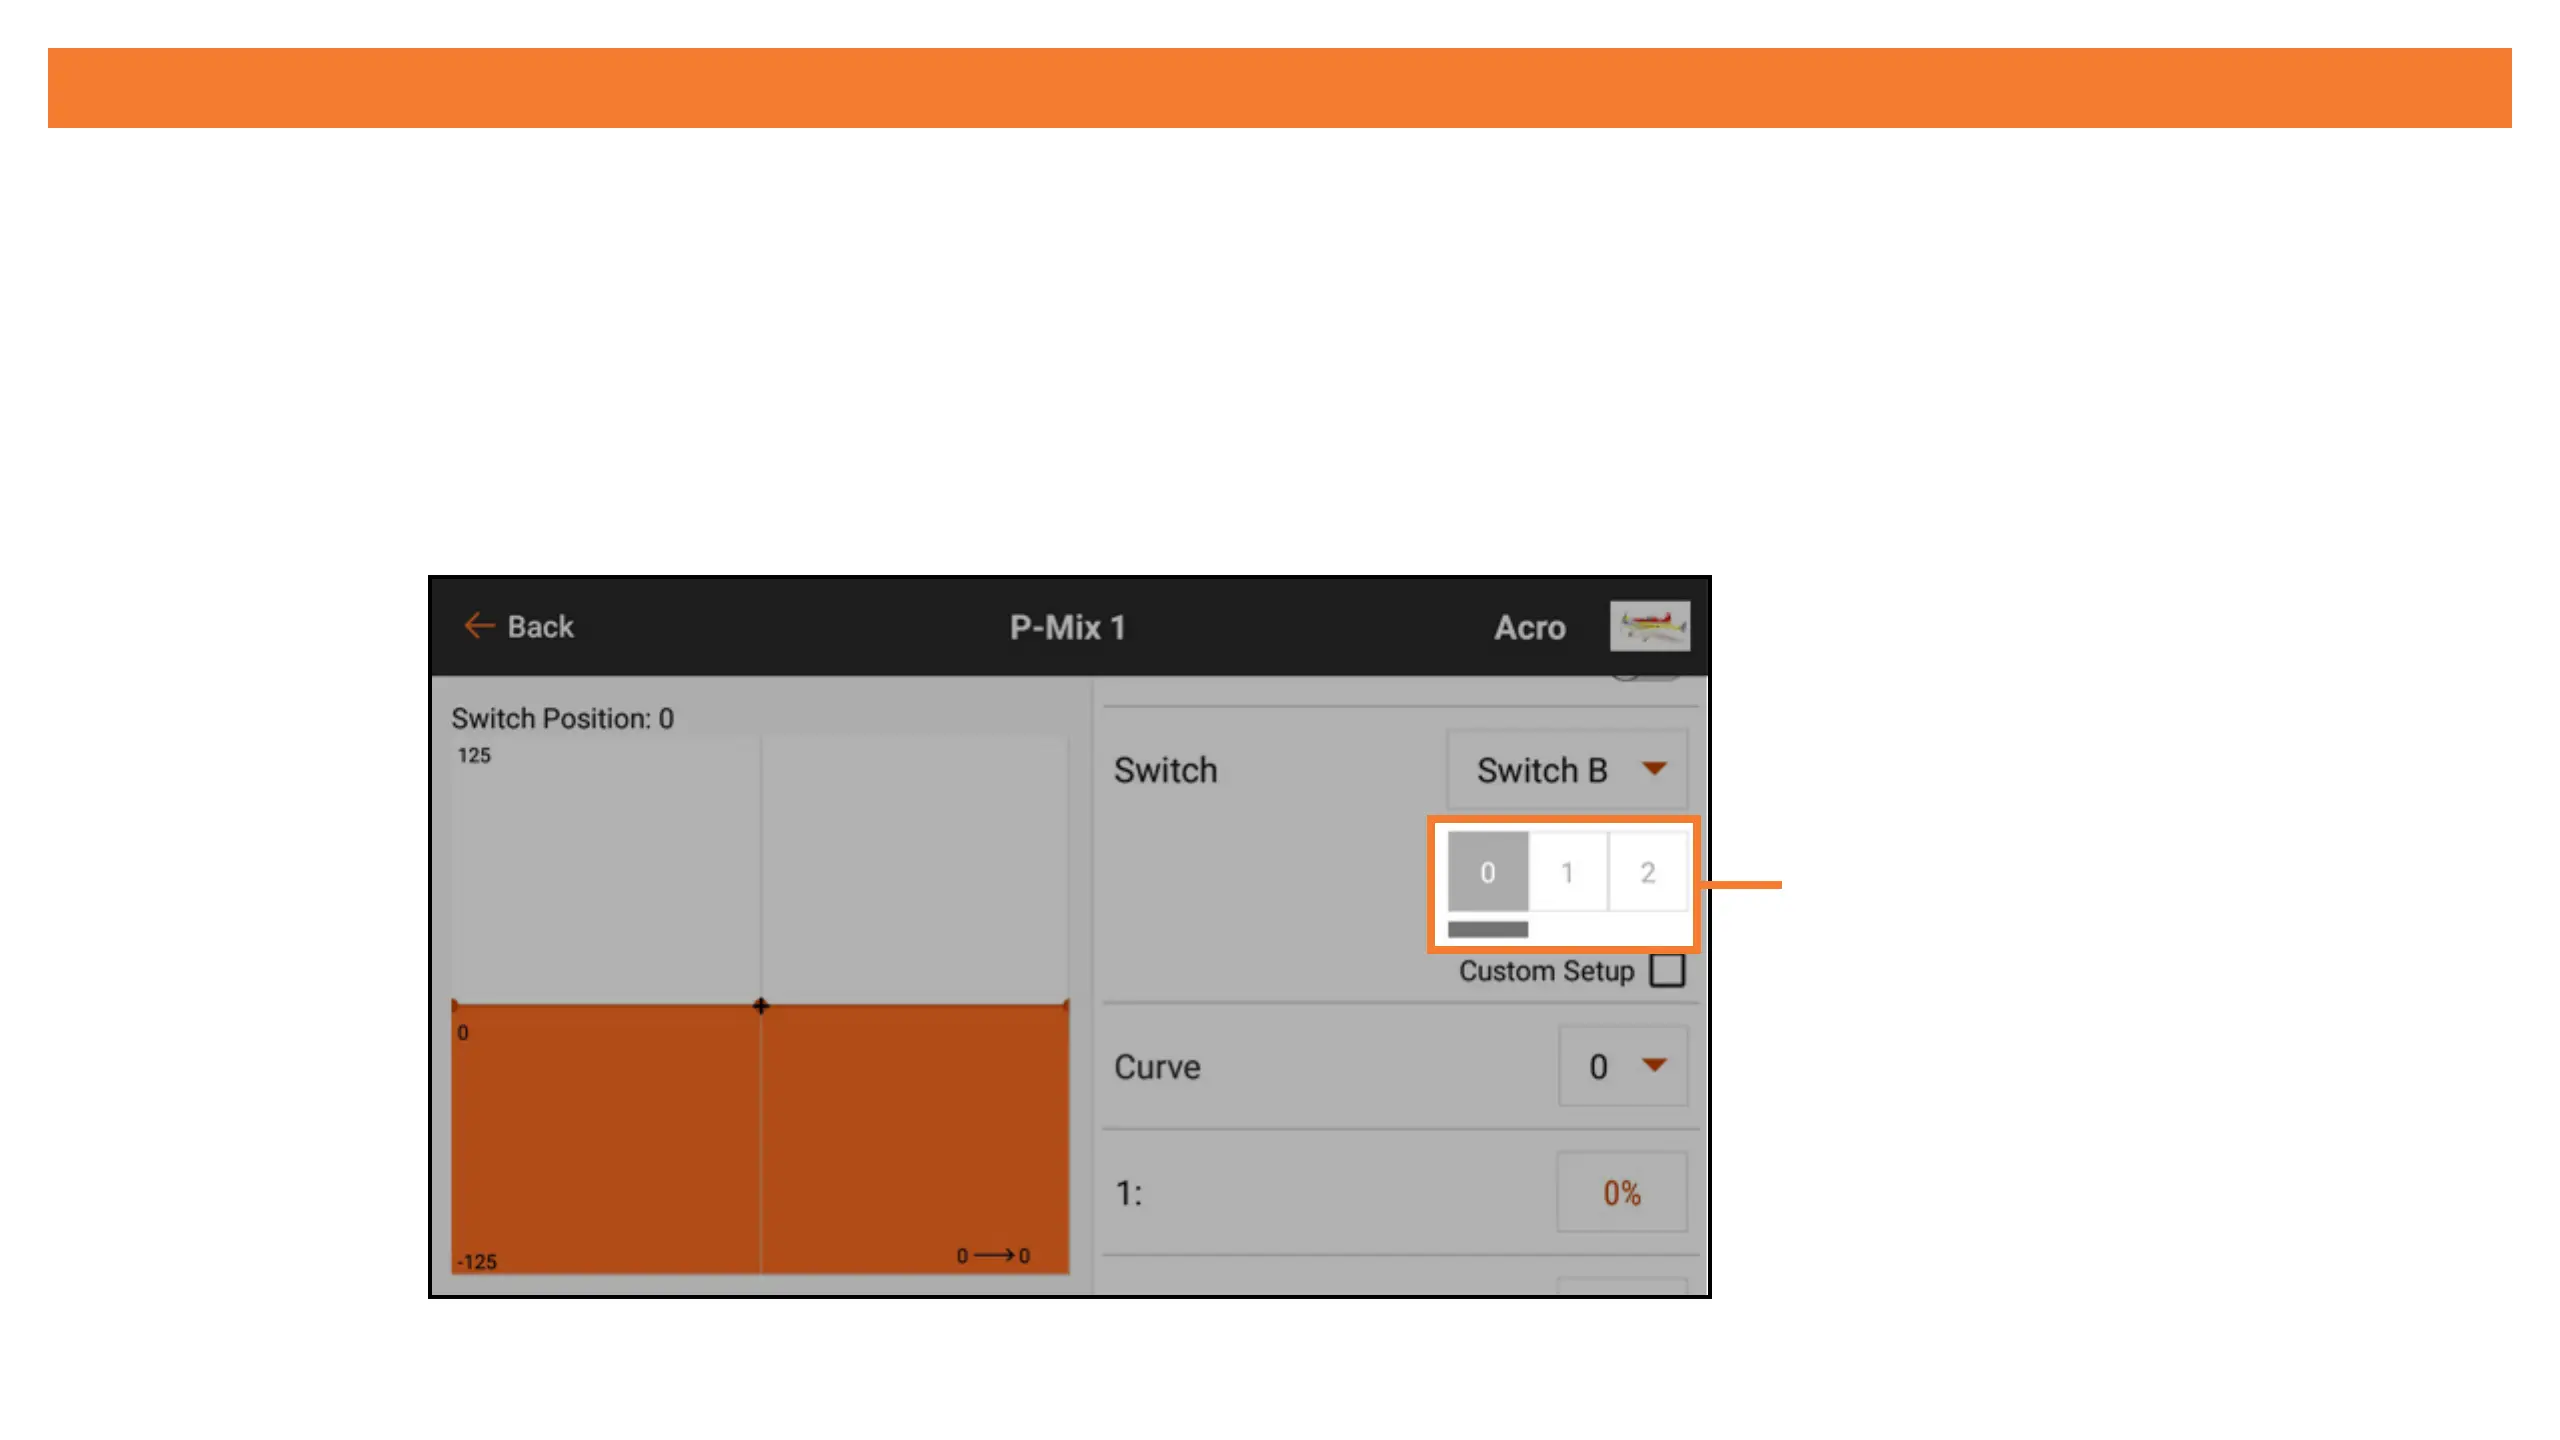
Task: Click the crosshair point on graph center
Action: click(761, 1006)
